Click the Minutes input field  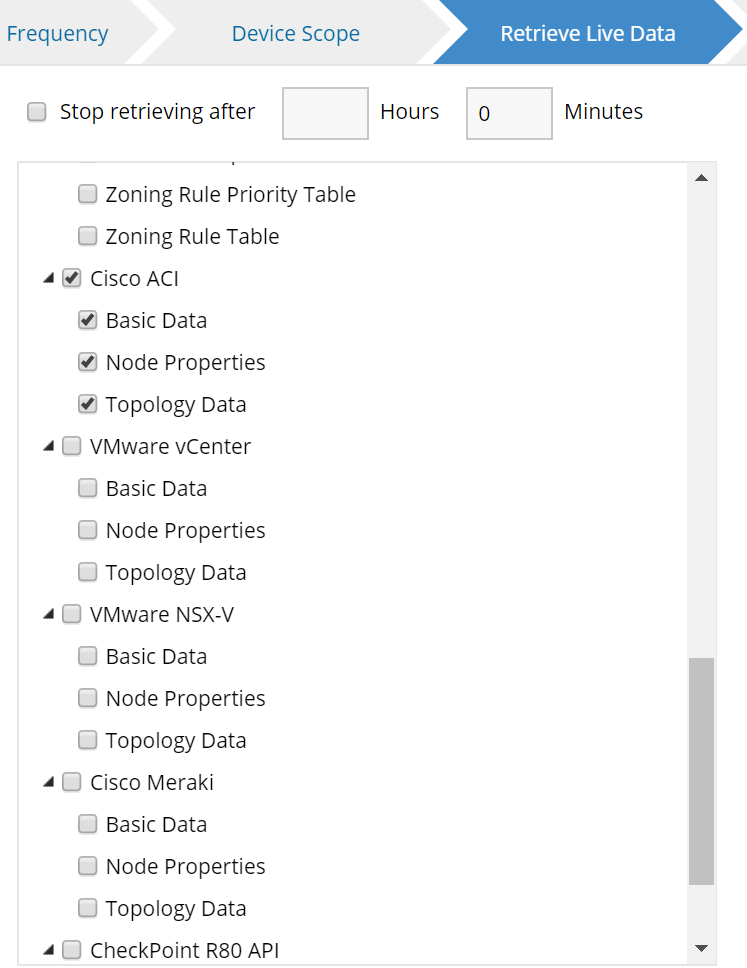click(x=509, y=113)
